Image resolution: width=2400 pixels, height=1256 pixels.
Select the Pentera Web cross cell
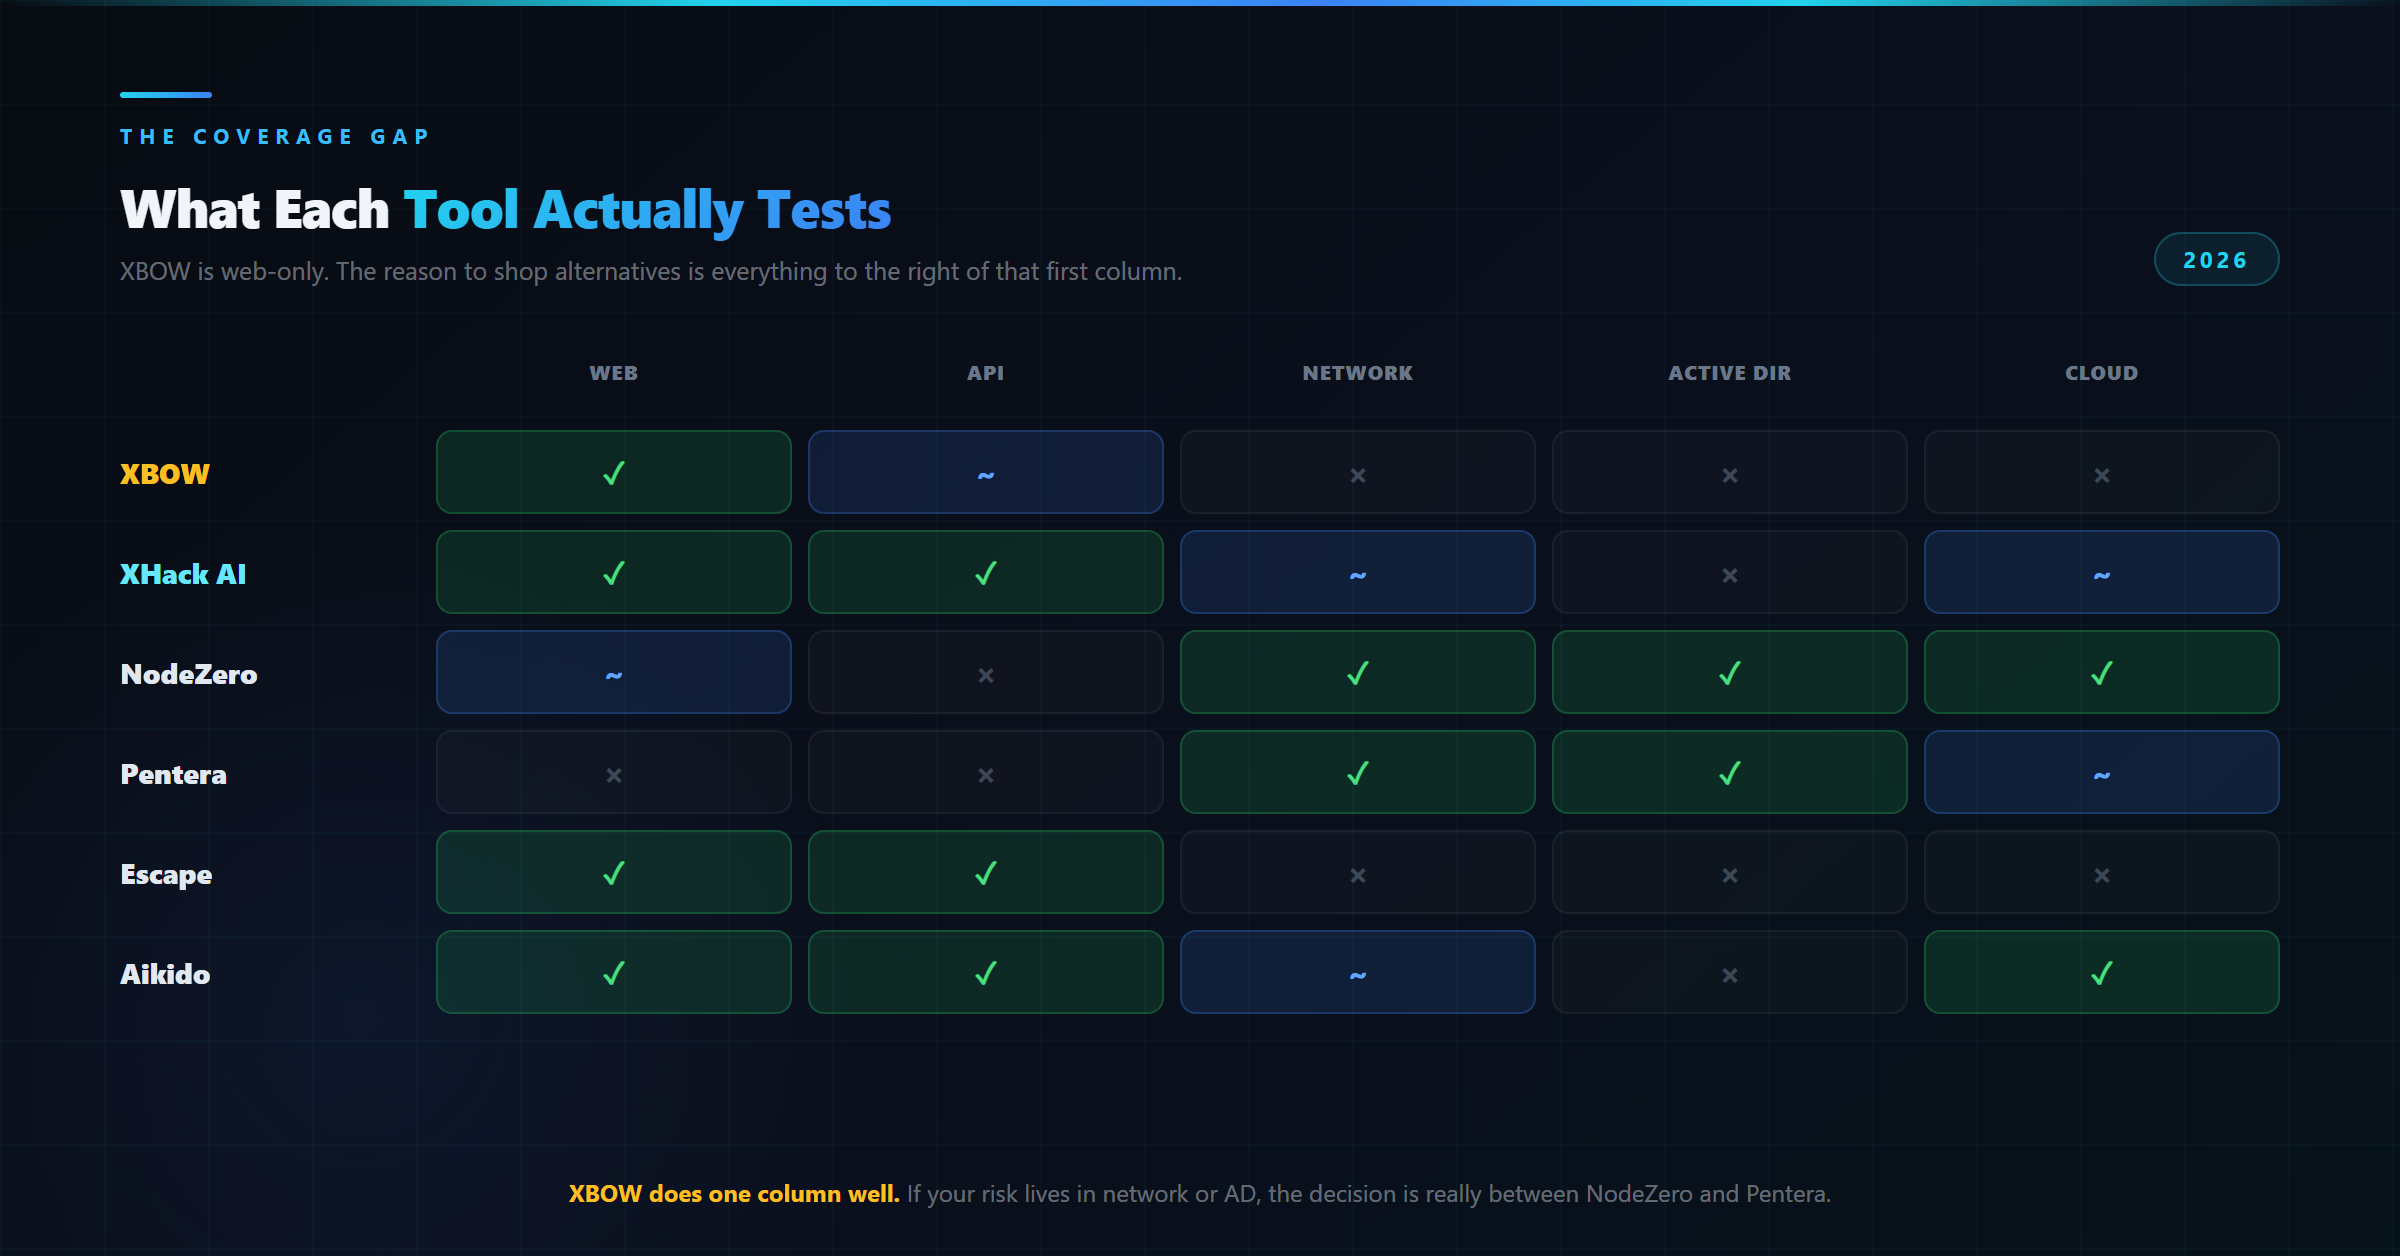(x=614, y=772)
